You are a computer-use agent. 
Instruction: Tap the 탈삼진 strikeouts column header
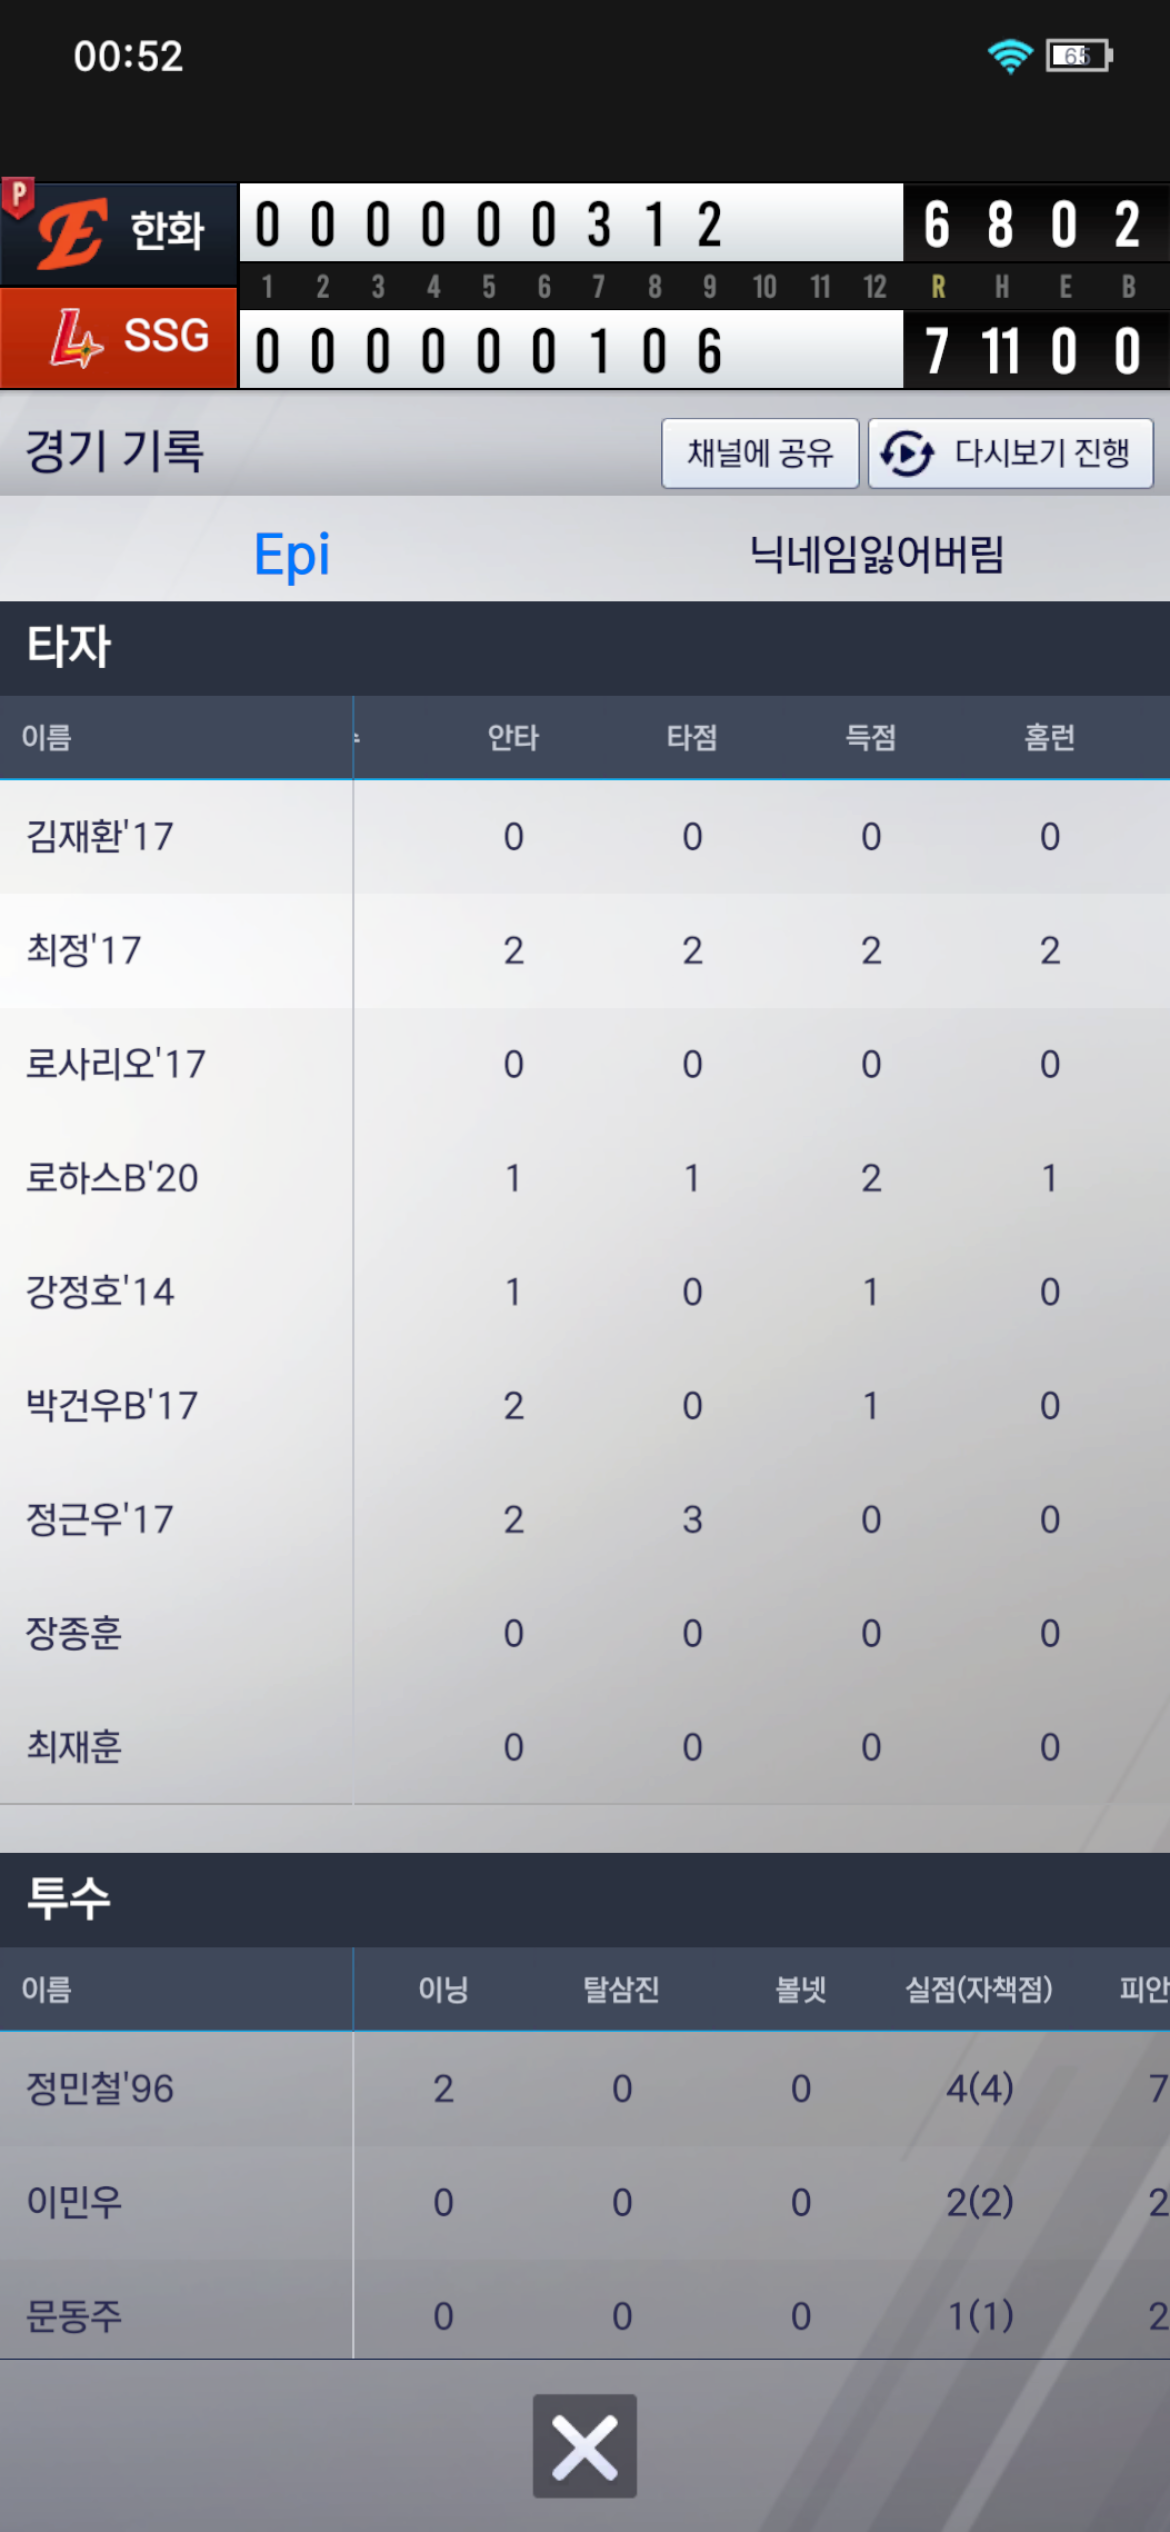[621, 1990]
